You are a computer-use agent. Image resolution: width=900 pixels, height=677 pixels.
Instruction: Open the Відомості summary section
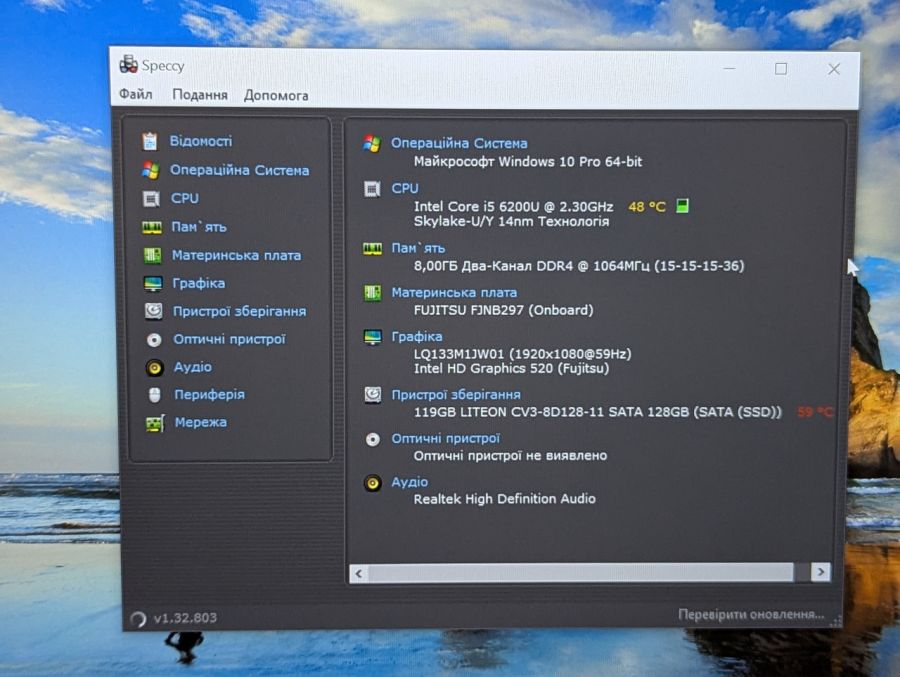click(x=201, y=141)
